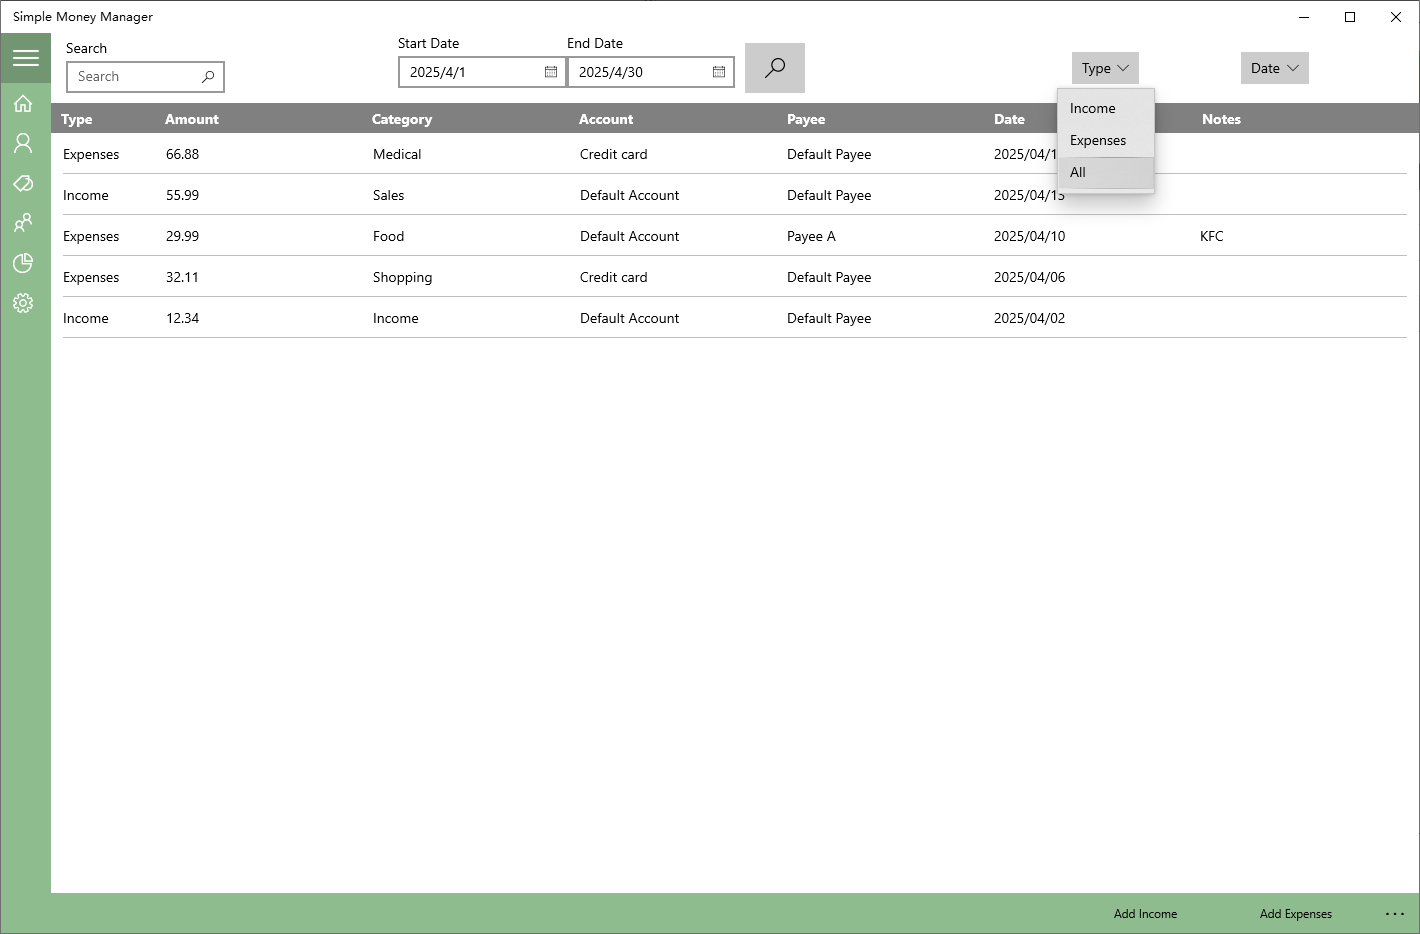Go to Home via sidebar house icon
This screenshot has width=1420, height=934.
click(23, 104)
